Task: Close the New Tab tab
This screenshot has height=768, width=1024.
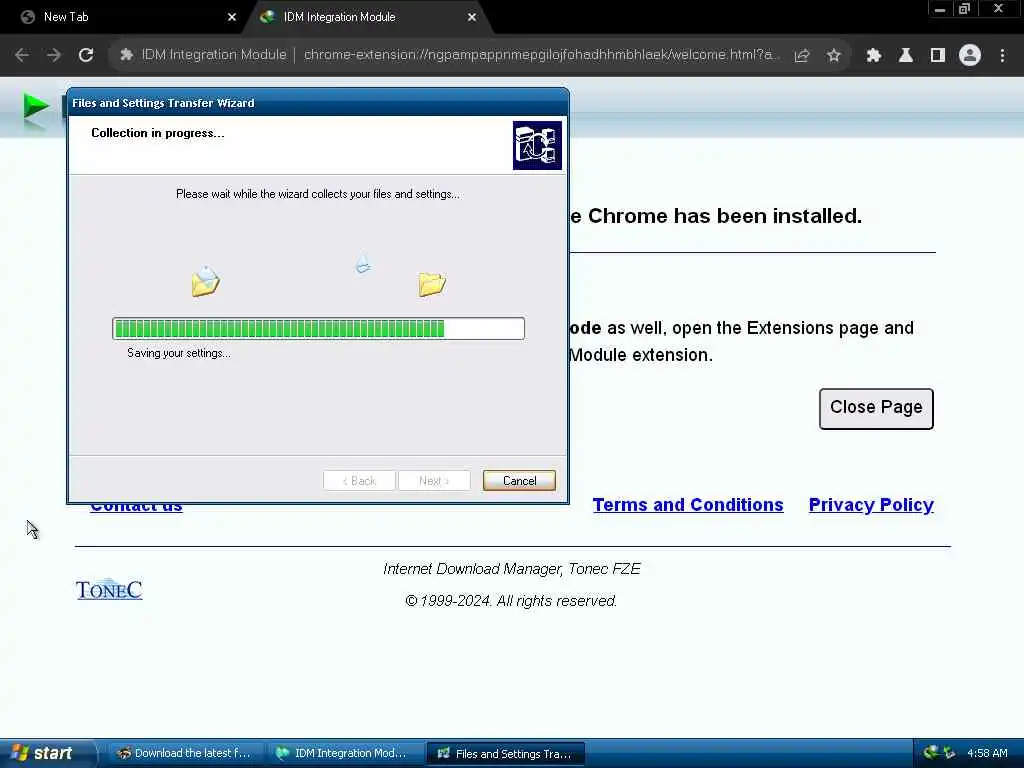Action: [232, 17]
